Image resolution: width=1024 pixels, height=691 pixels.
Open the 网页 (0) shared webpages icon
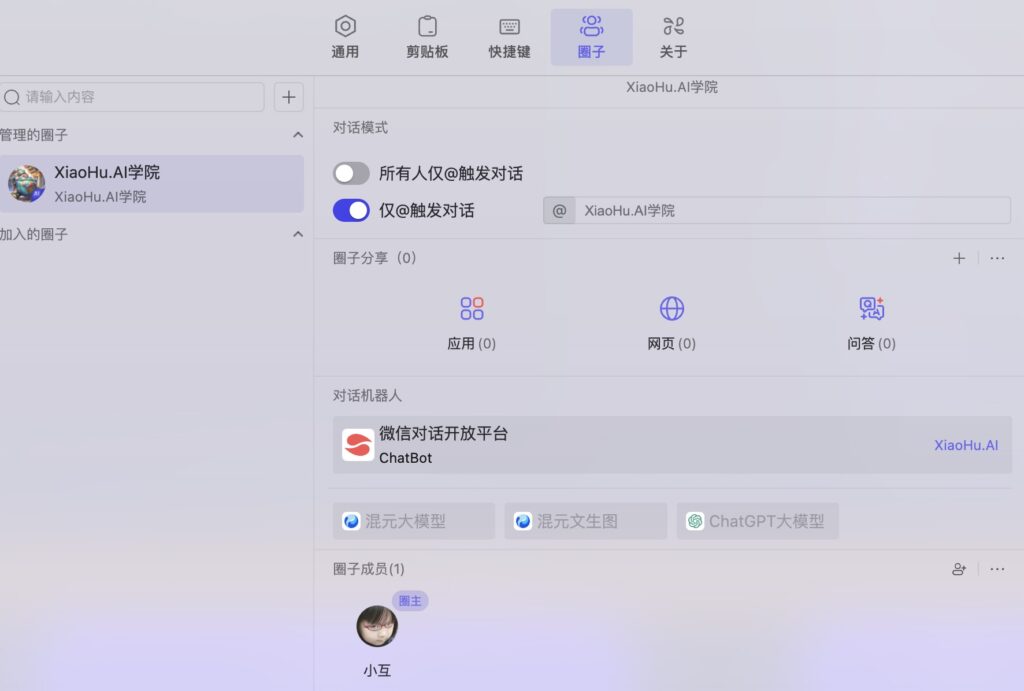pos(671,308)
